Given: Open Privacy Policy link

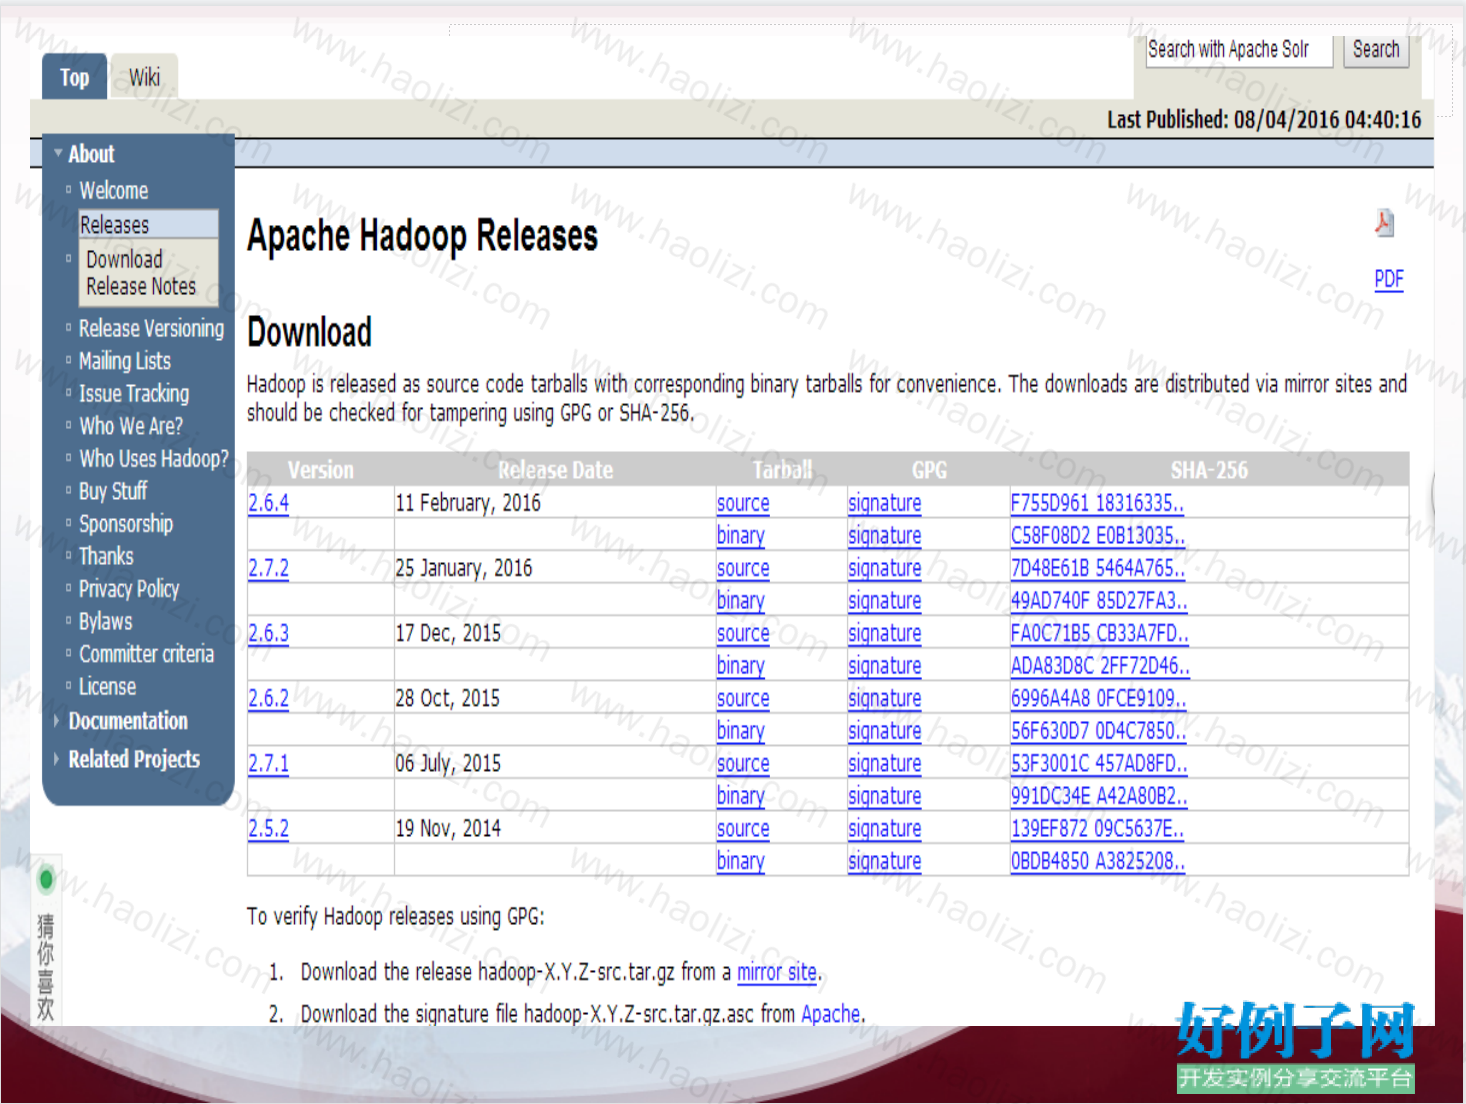Looking at the screenshot, I should (129, 588).
